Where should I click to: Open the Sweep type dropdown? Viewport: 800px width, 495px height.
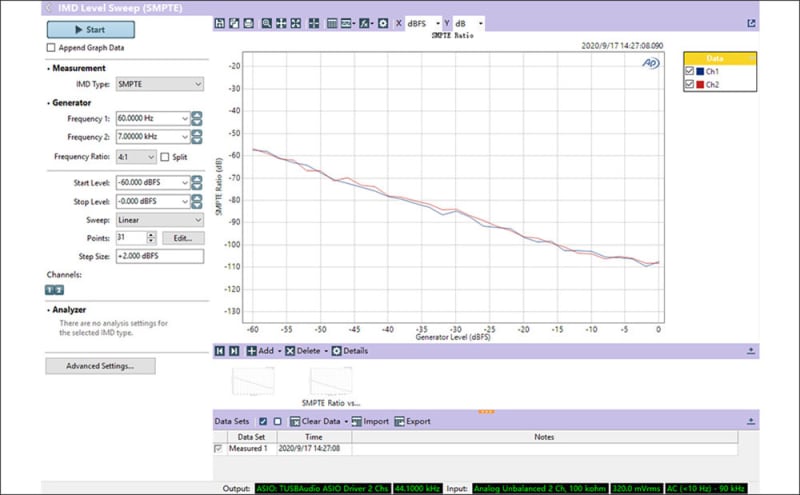click(160, 220)
